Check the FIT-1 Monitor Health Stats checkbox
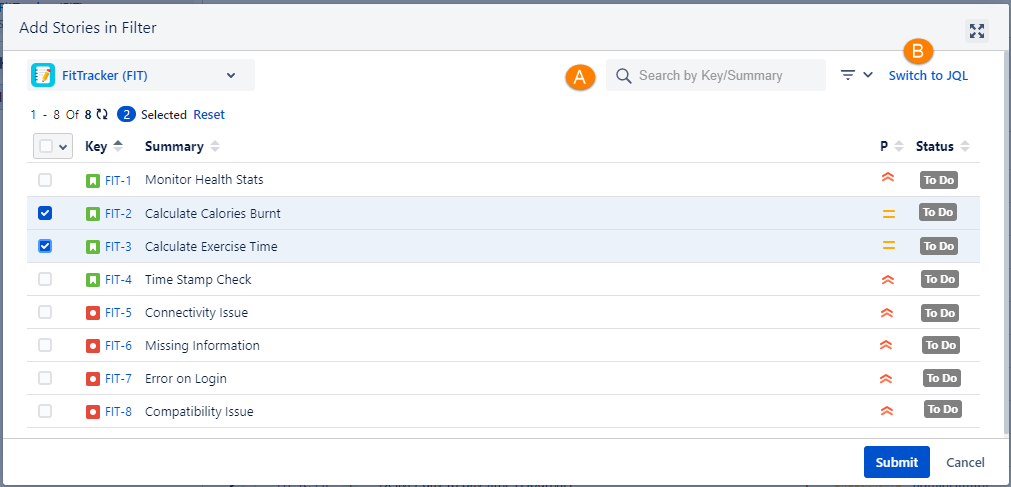The image size is (1011, 487). pyautogui.click(x=45, y=180)
